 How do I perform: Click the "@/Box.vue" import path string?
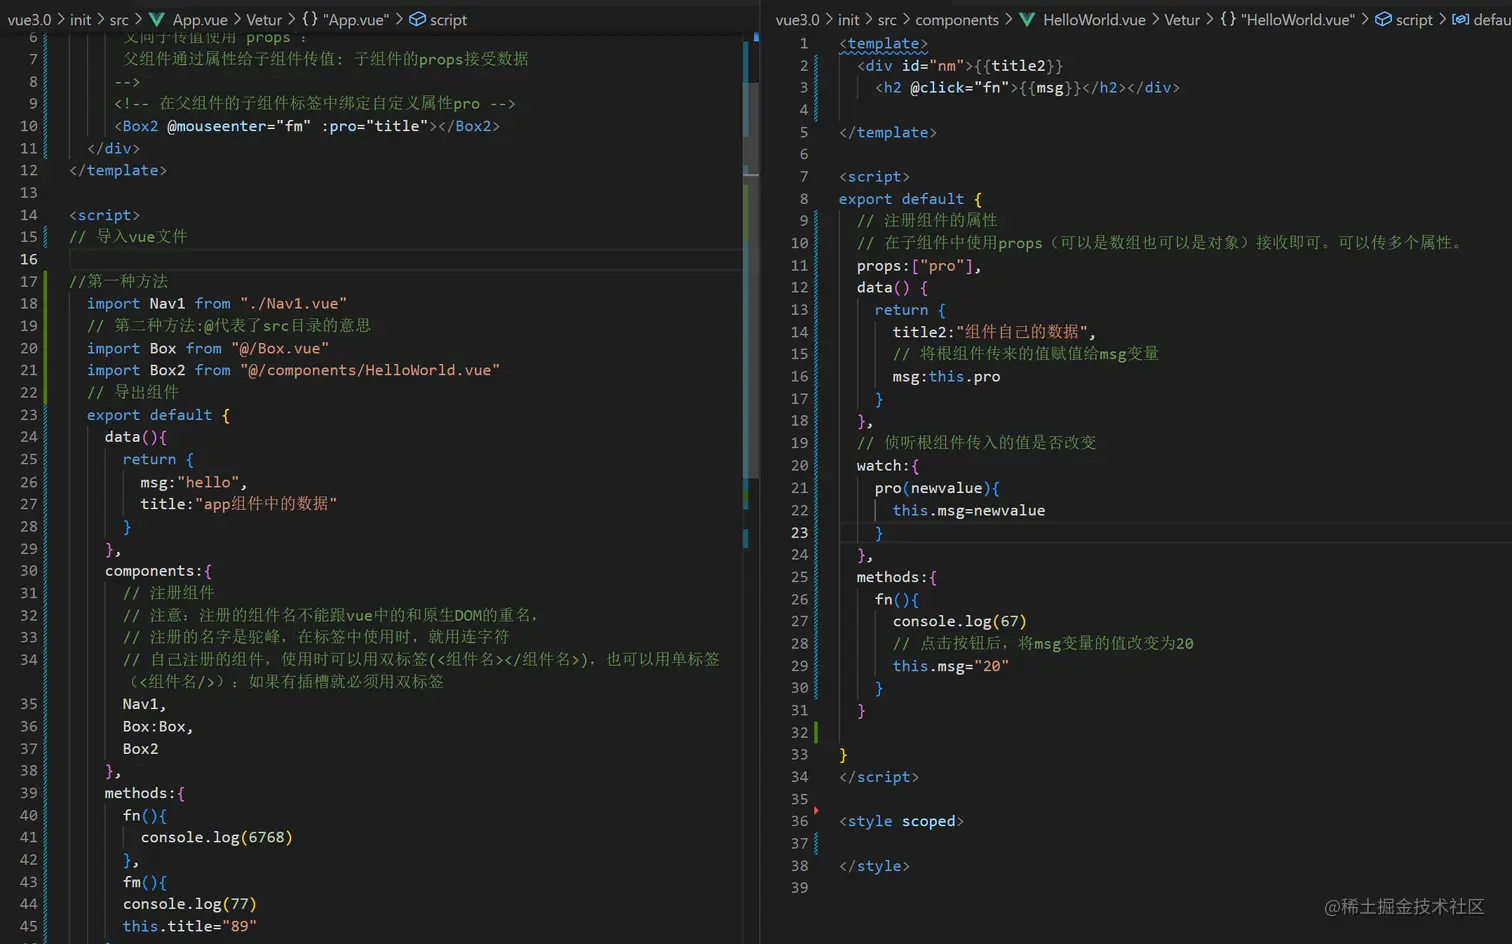pyautogui.click(x=280, y=348)
